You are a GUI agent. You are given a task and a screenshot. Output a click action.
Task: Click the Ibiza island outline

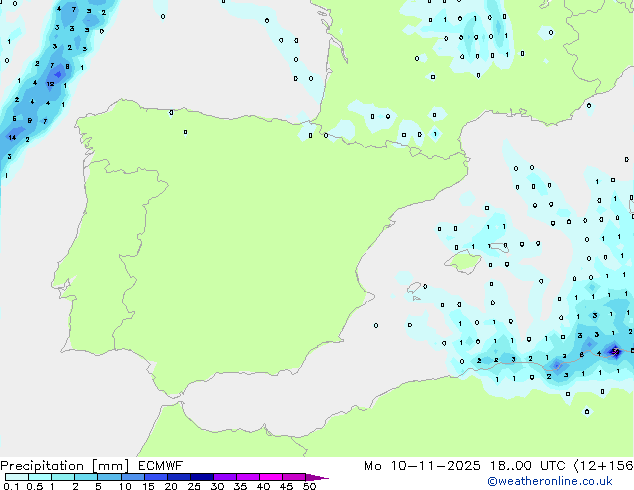(x=414, y=287)
